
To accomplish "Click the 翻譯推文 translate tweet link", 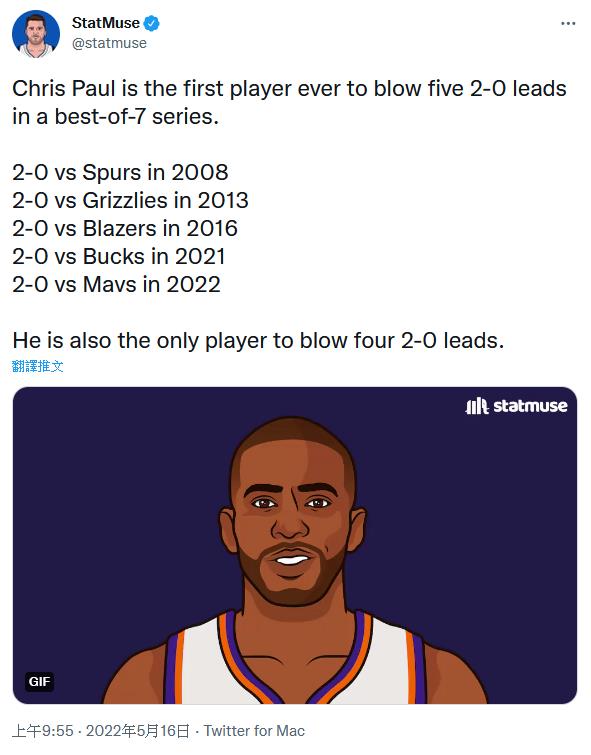I will (38, 366).
